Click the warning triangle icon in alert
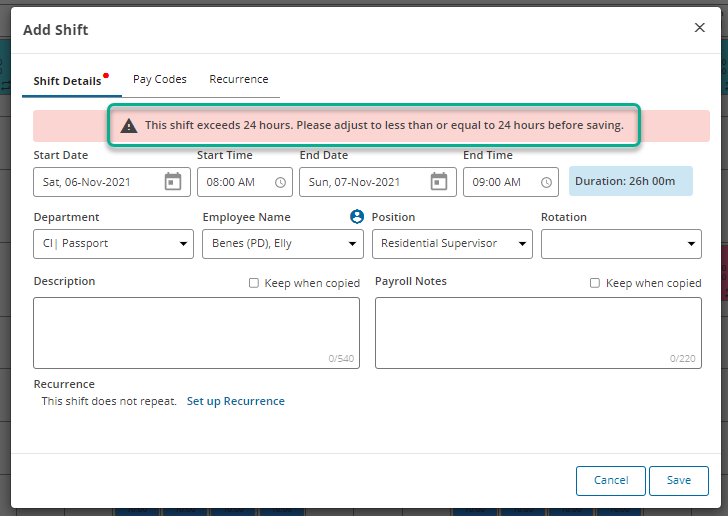 pos(129,126)
